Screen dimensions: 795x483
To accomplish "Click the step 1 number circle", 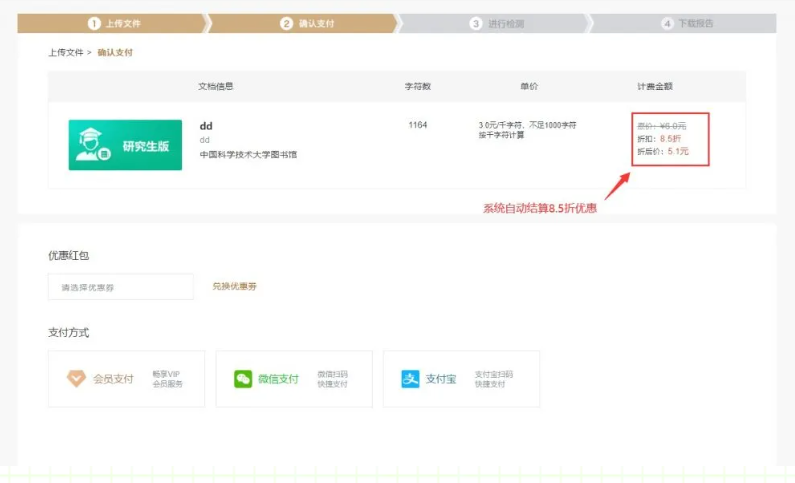I will coord(94,23).
